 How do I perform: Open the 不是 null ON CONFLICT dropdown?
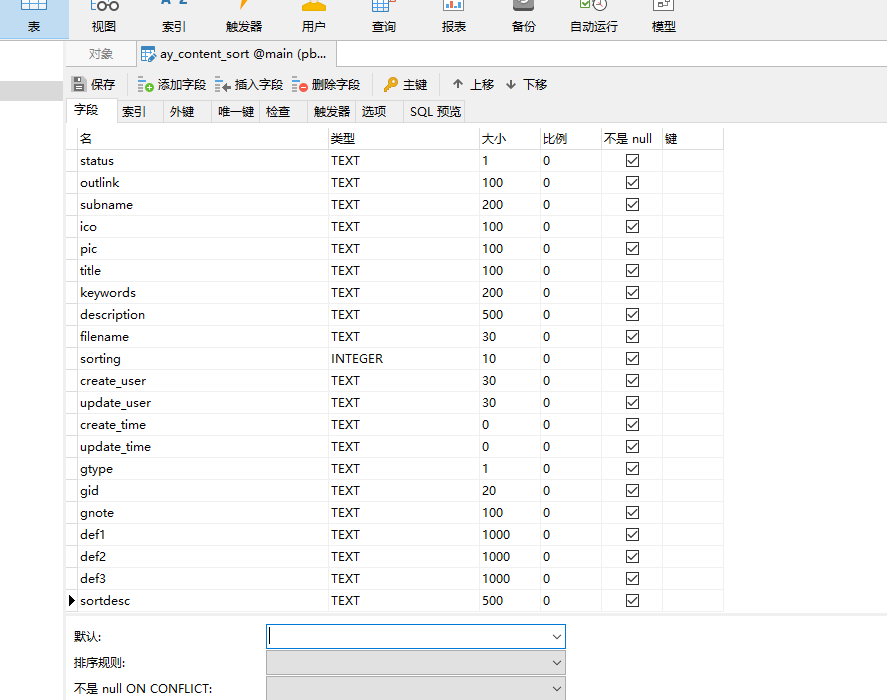(x=416, y=688)
